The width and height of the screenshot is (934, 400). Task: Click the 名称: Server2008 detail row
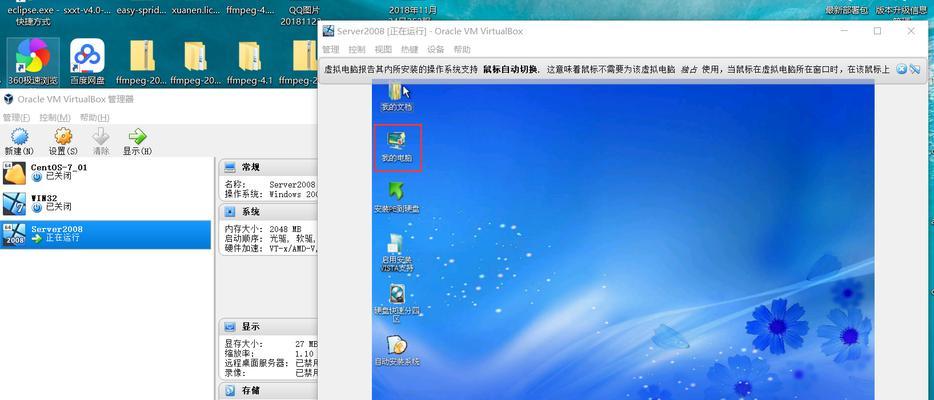pos(271,185)
